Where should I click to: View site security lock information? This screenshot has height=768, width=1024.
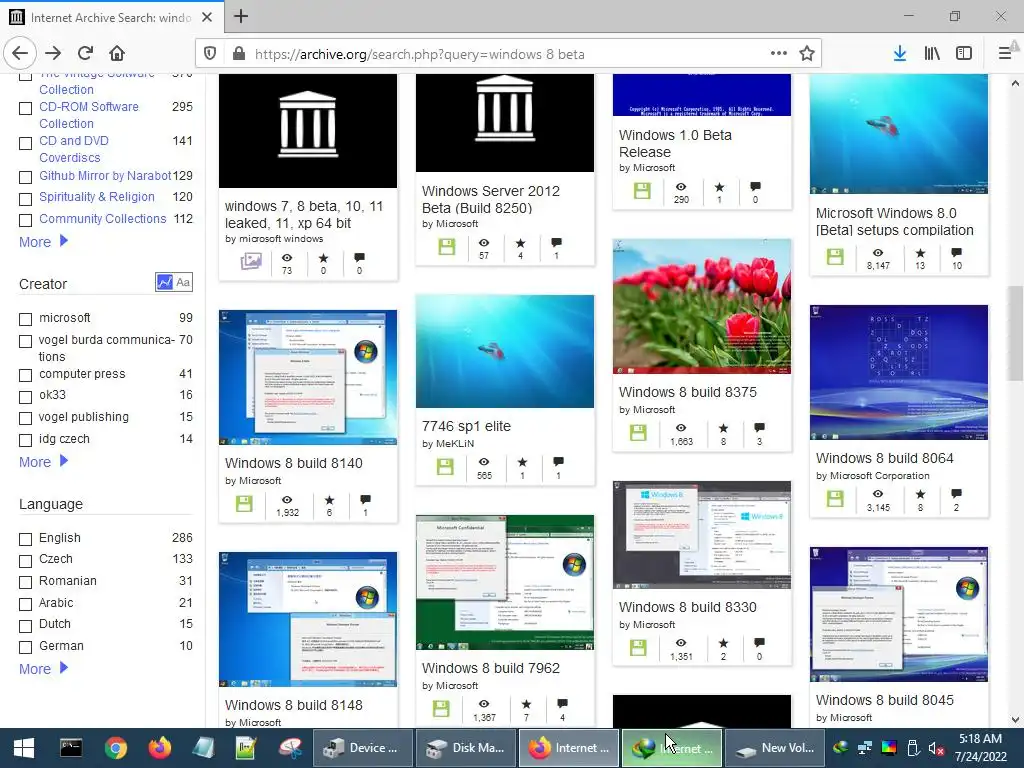[x=239, y=54]
